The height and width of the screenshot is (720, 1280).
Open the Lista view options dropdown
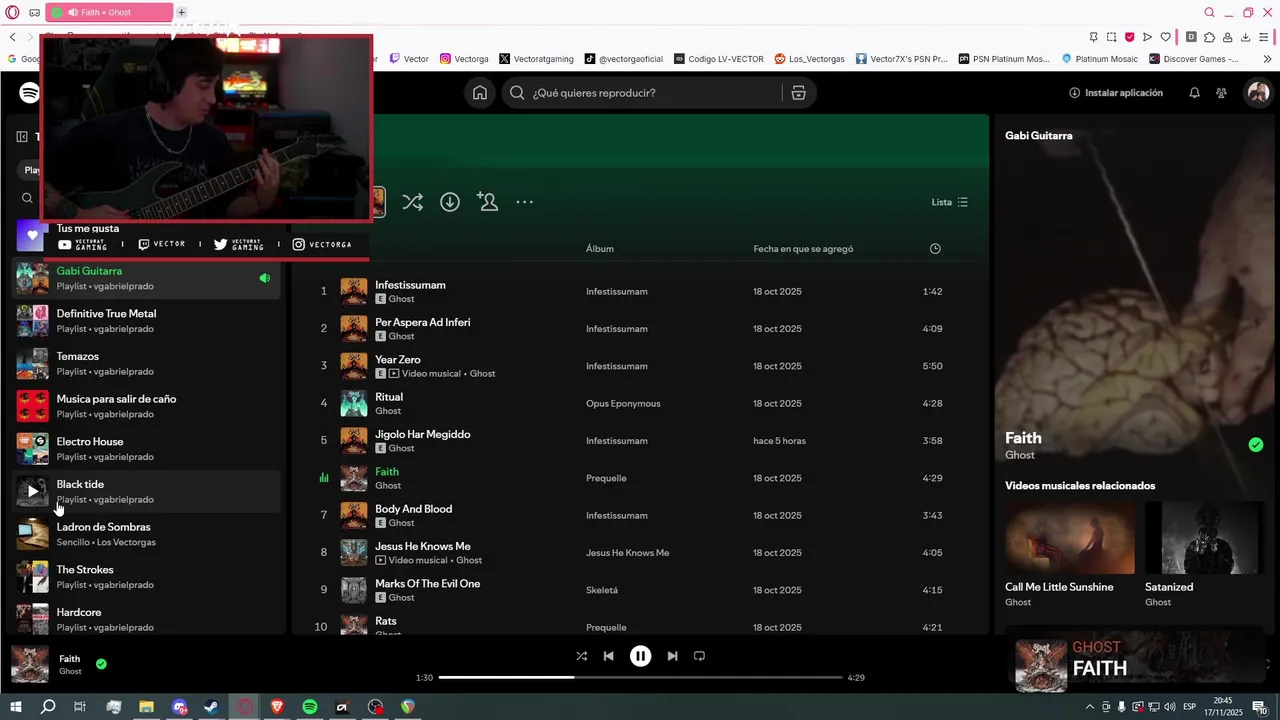pyautogui.click(x=950, y=202)
